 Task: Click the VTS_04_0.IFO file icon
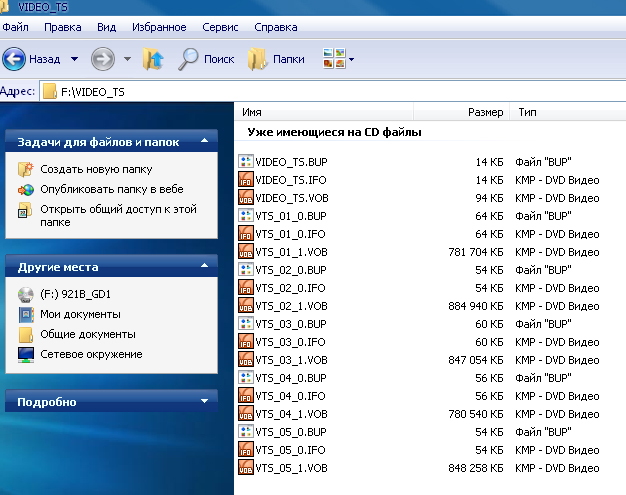click(x=246, y=395)
